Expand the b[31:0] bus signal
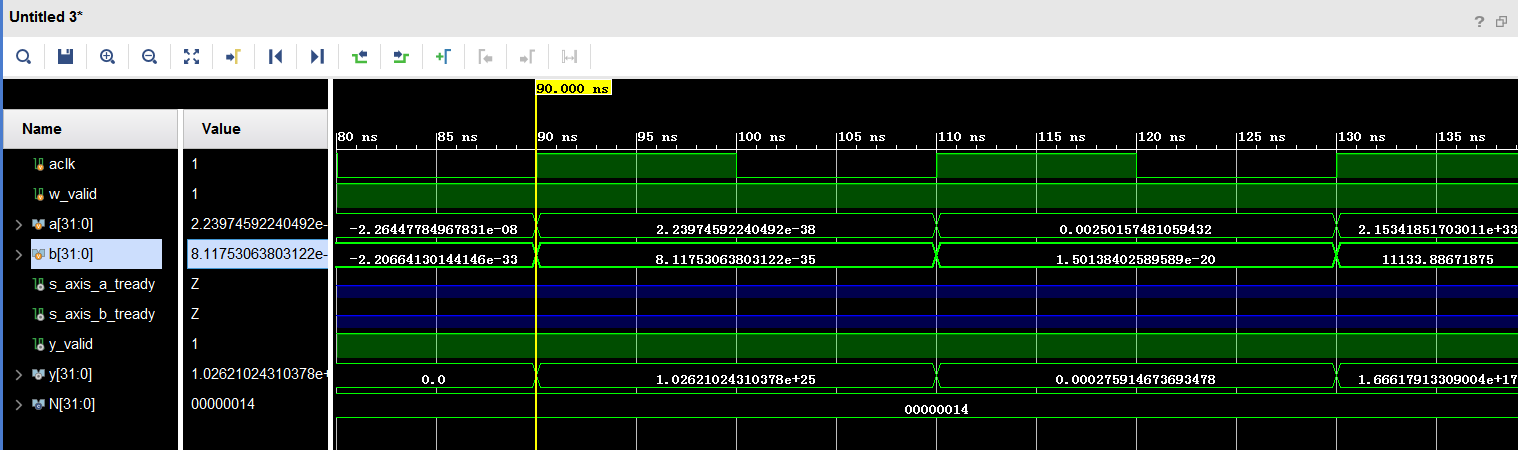 click(x=19, y=254)
